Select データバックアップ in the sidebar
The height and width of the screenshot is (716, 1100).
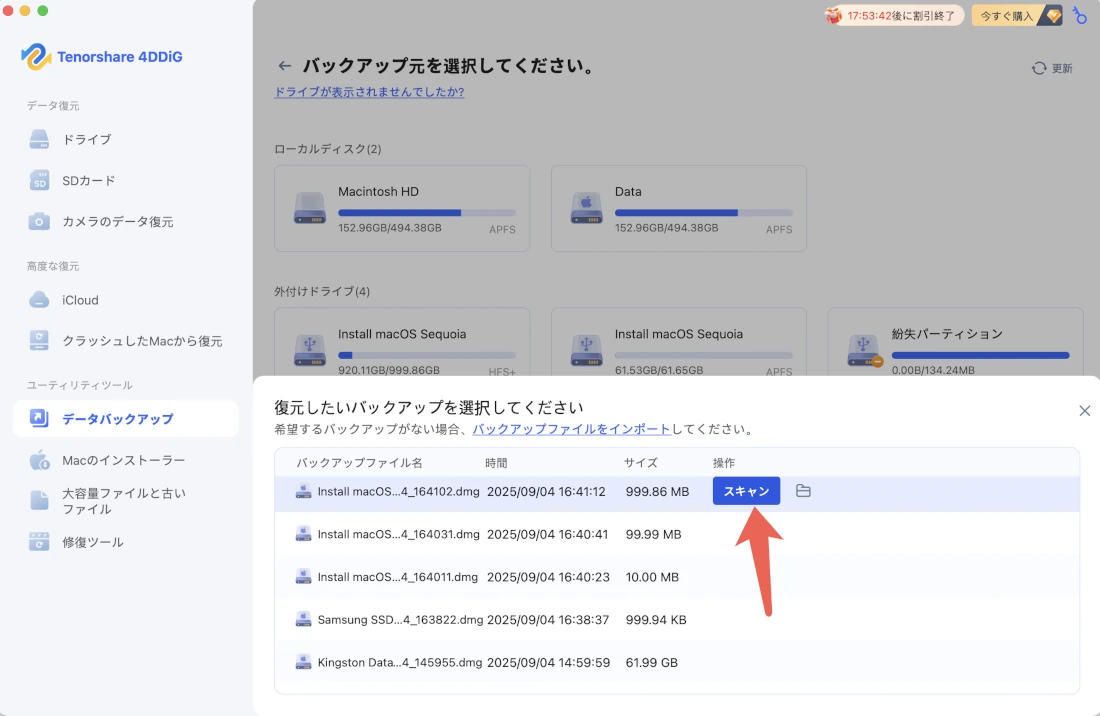125,419
